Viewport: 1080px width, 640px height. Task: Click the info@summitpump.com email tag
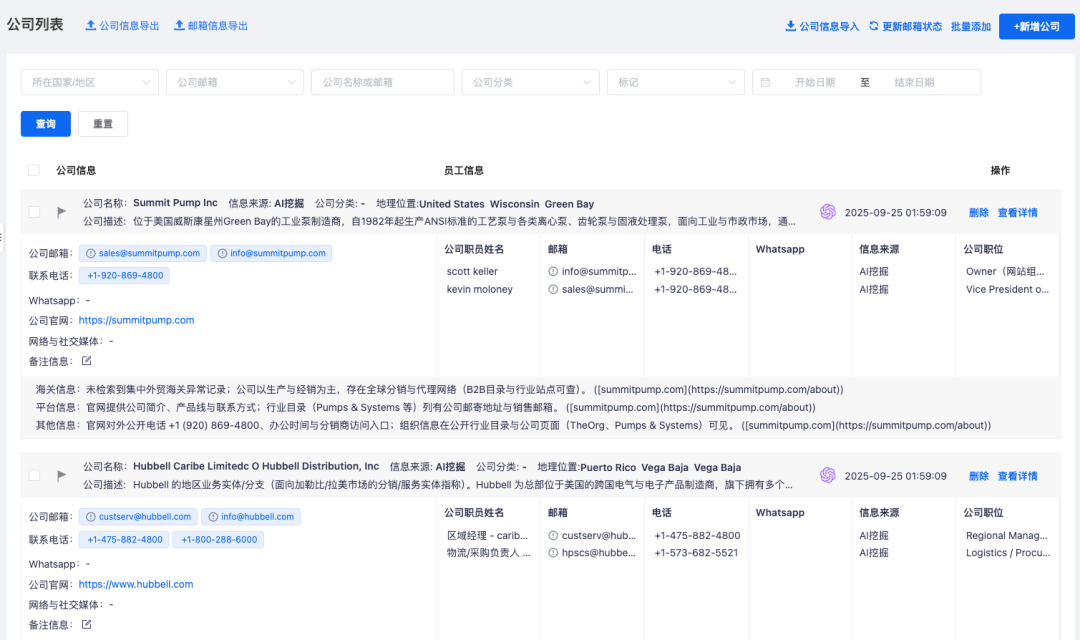[271, 254]
